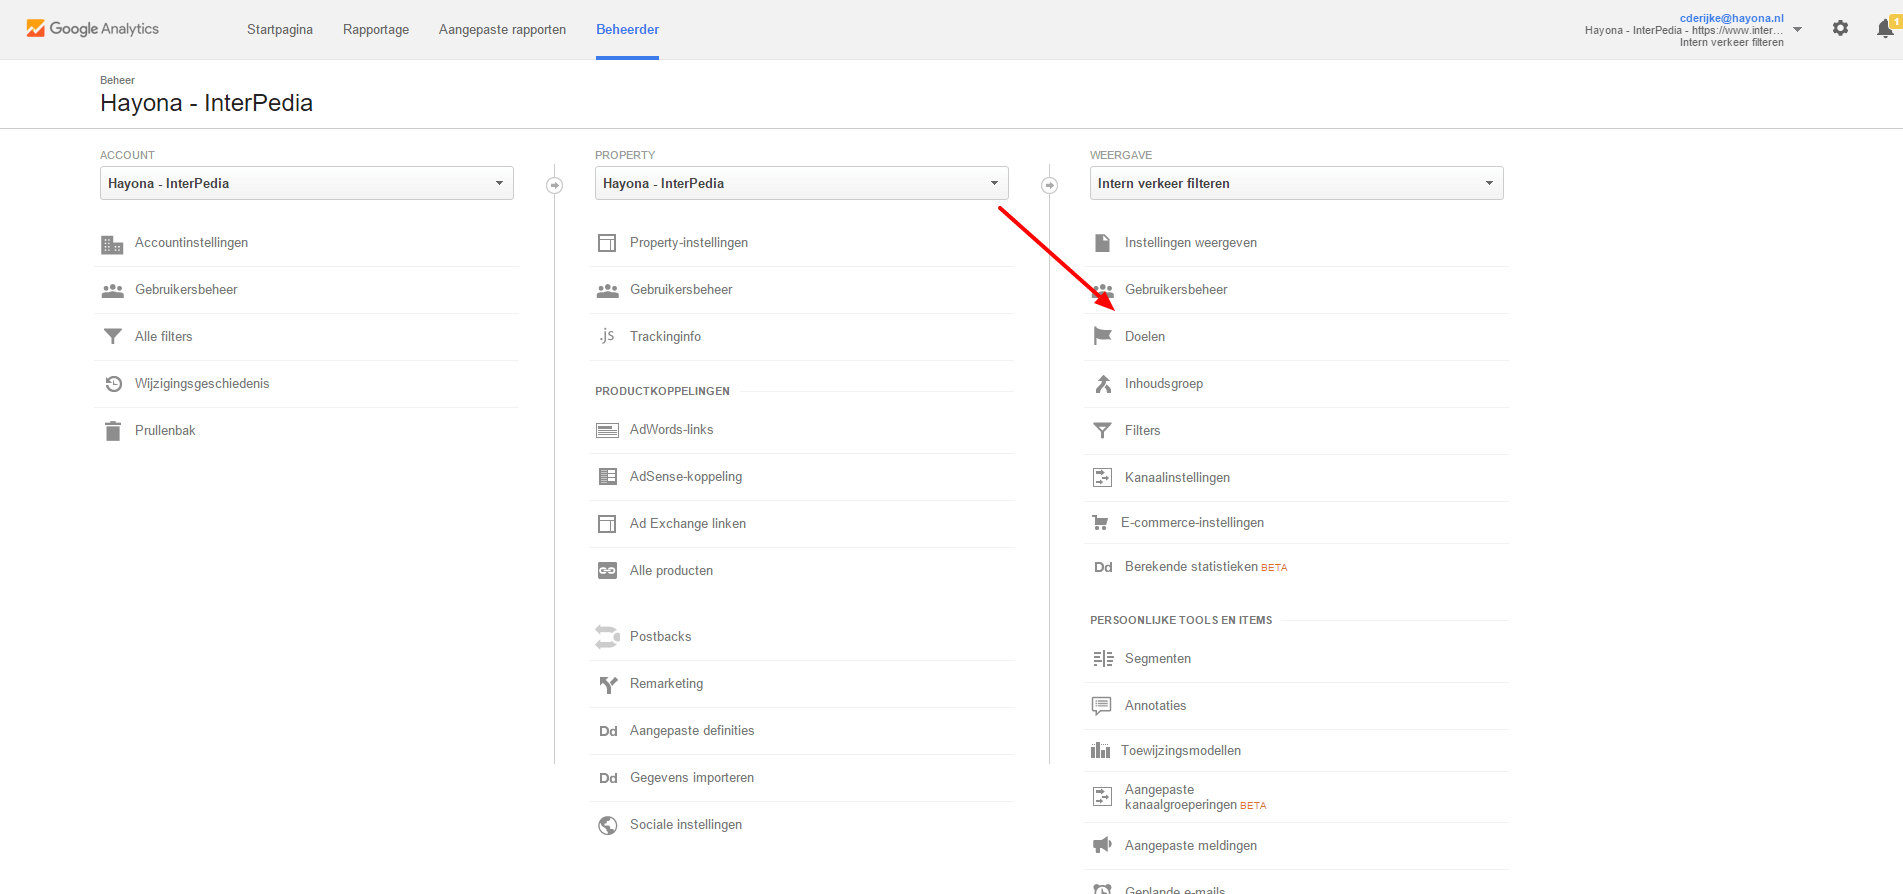Open the Rapportage tab

tap(376, 30)
